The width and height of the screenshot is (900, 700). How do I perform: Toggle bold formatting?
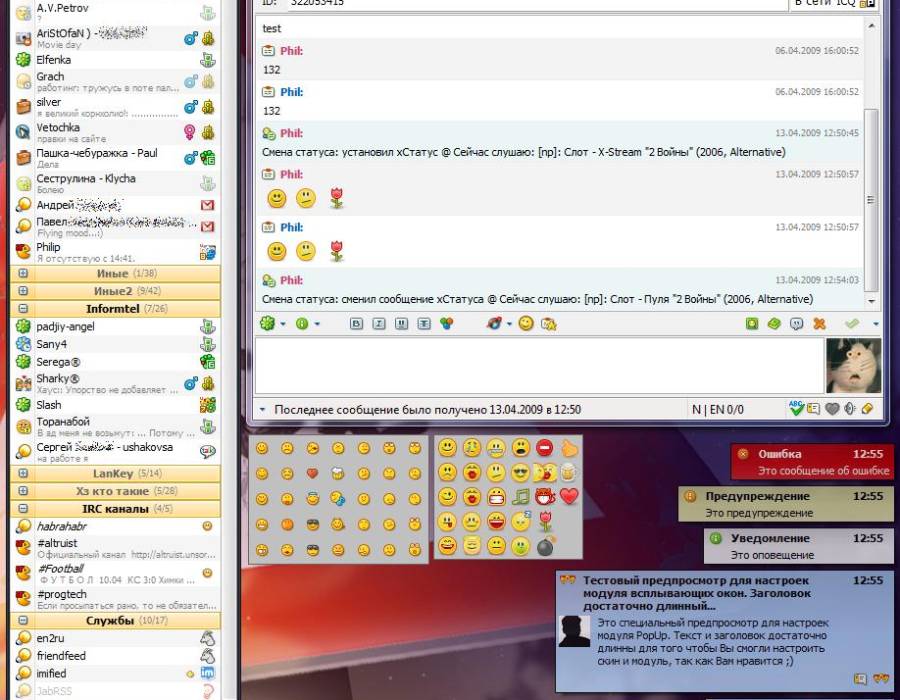[x=356, y=324]
